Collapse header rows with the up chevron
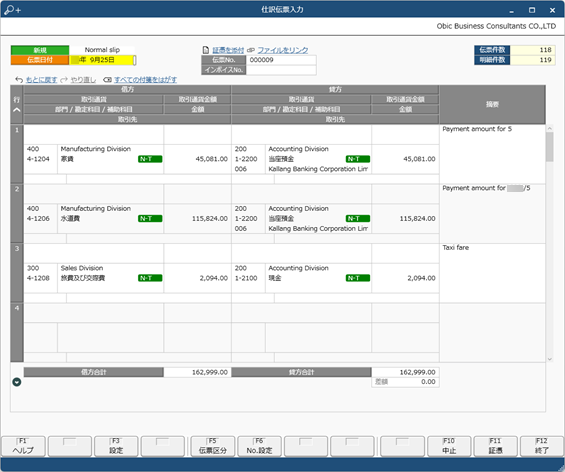 tap(17, 110)
